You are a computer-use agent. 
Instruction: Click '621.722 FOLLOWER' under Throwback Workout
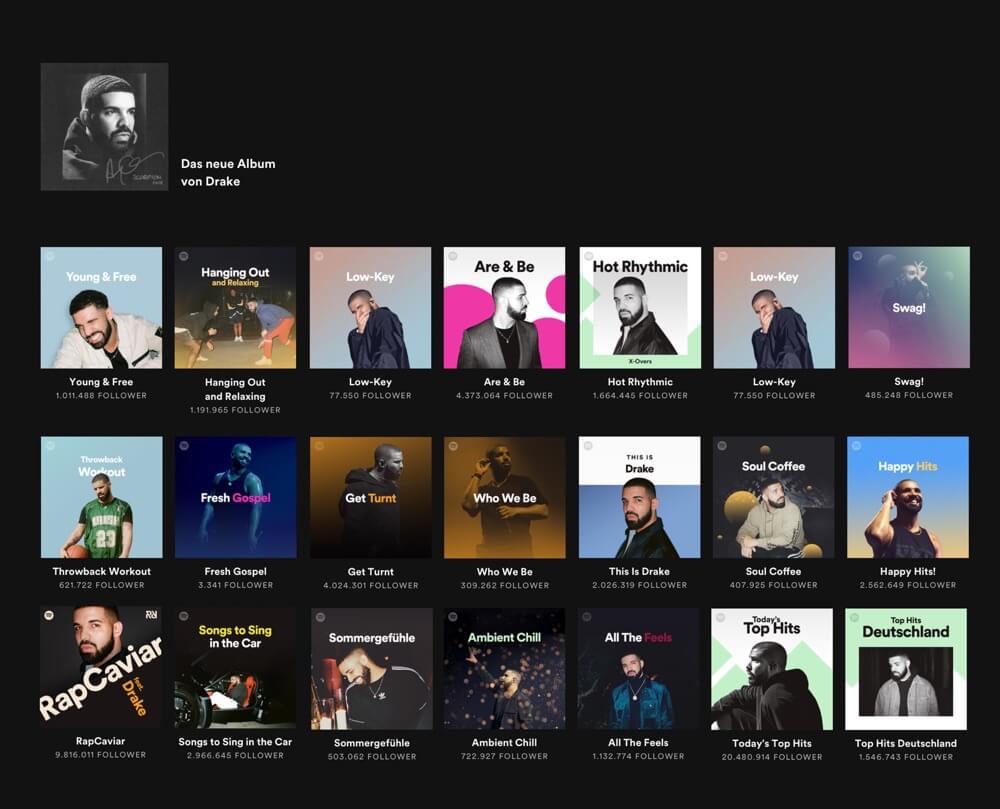[102, 585]
